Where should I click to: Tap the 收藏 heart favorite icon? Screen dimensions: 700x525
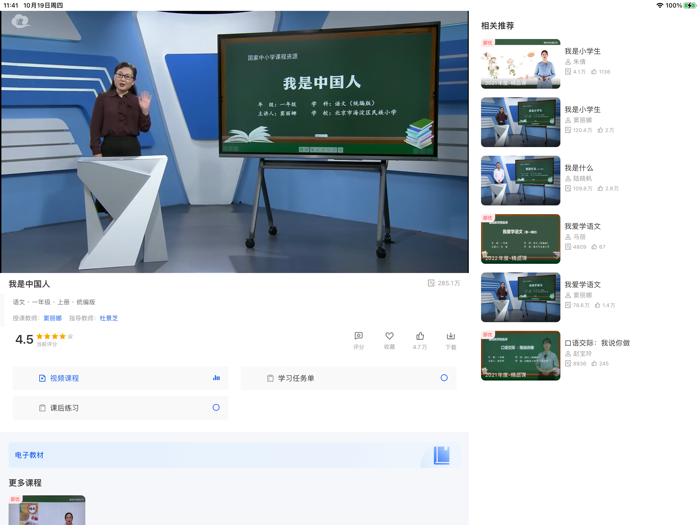389,336
